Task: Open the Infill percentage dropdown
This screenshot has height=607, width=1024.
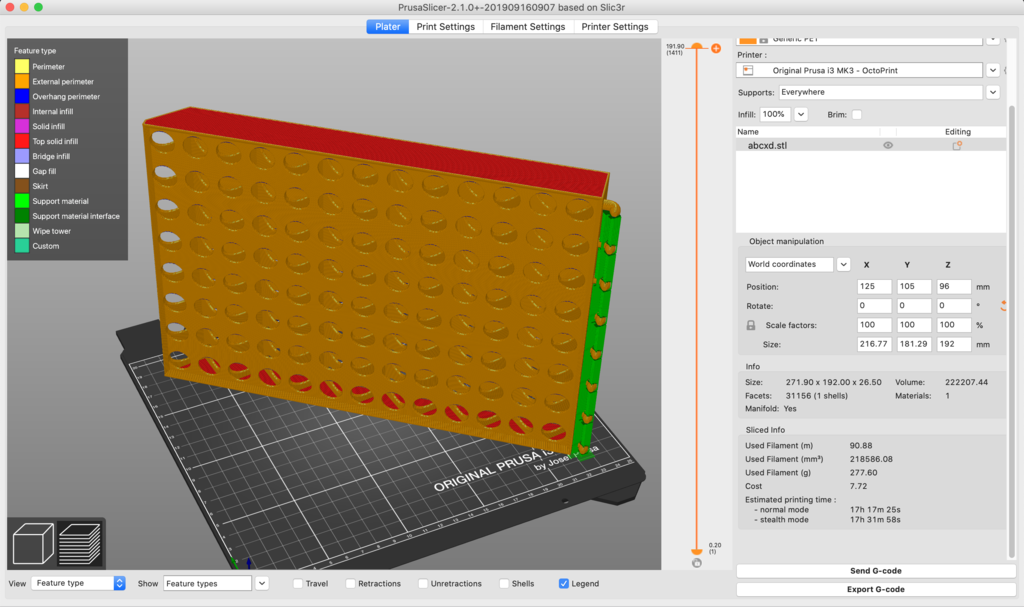Action: point(800,113)
